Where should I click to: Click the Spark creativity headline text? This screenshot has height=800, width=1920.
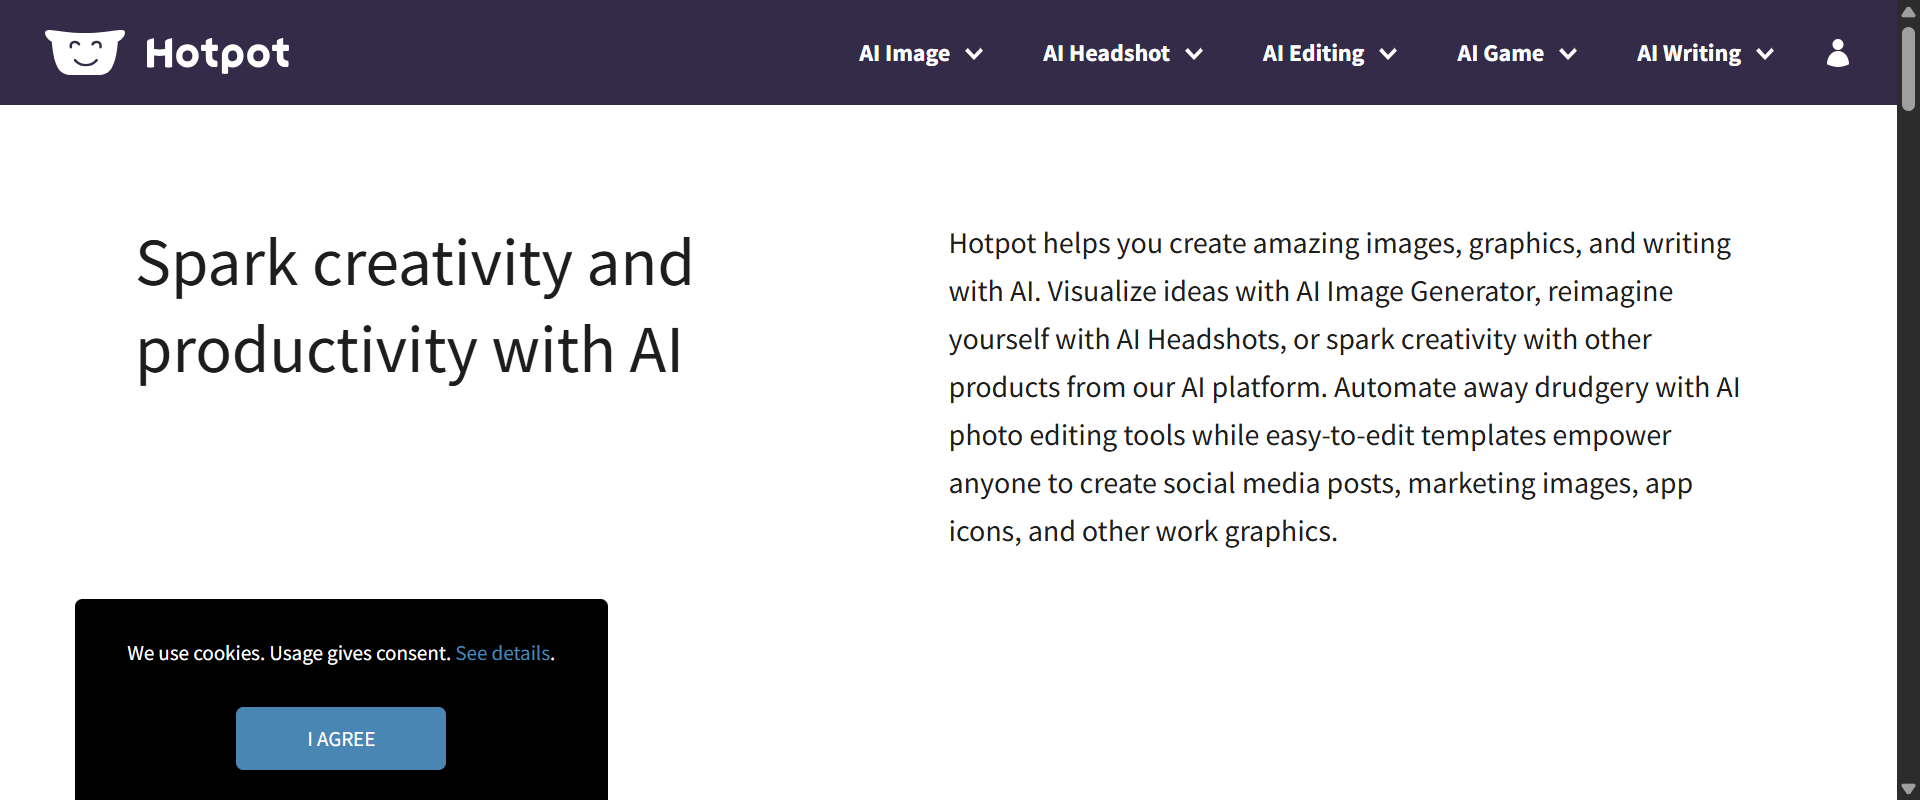point(414,306)
